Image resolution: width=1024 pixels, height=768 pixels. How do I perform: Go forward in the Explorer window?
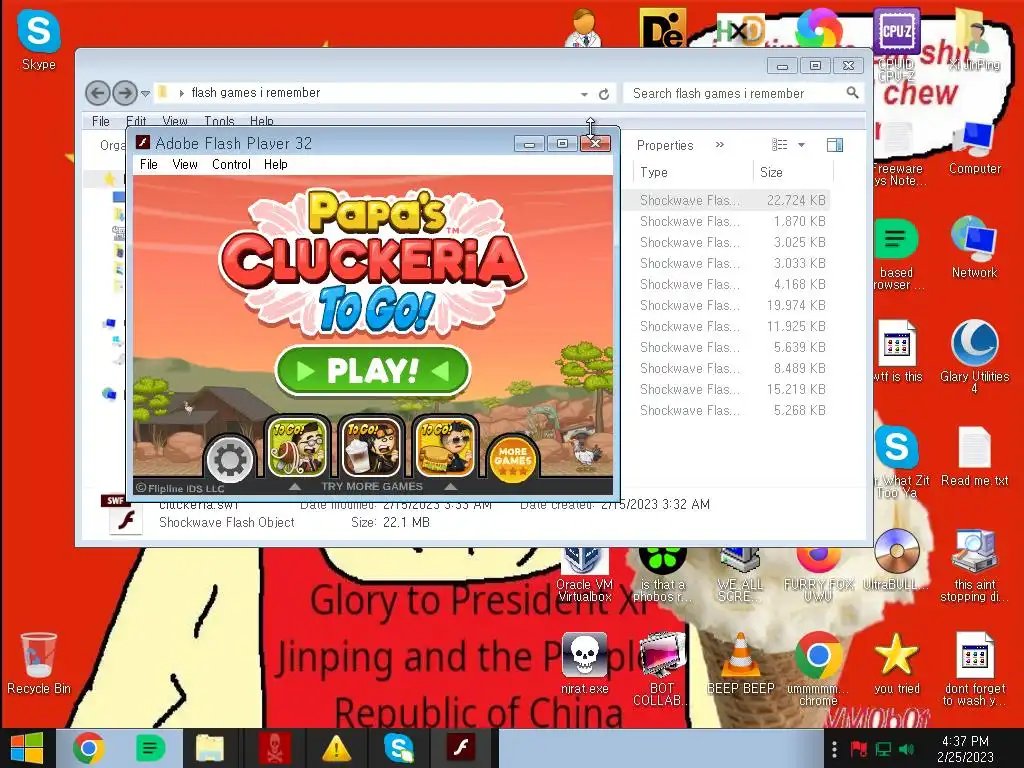pyautogui.click(x=125, y=93)
